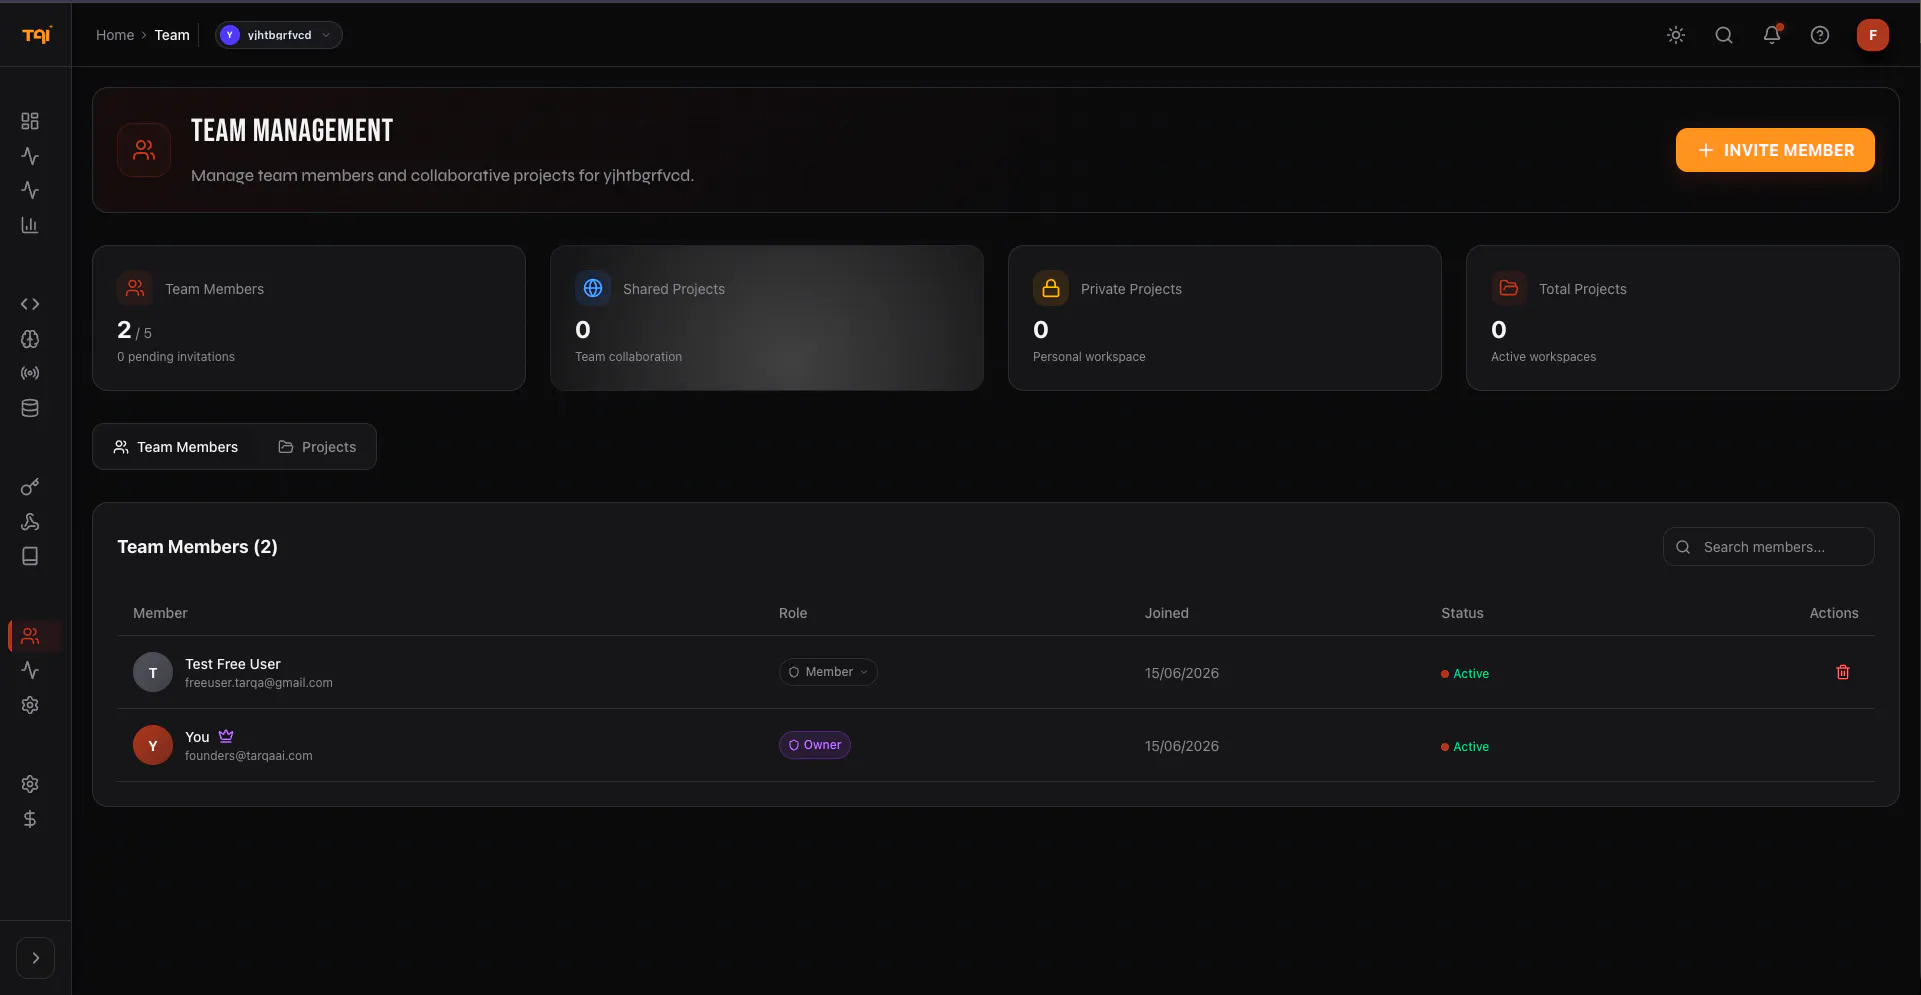Viewport: 1921px width, 995px height.
Task: Open the broadcast signal sidebar icon
Action: click(x=30, y=373)
